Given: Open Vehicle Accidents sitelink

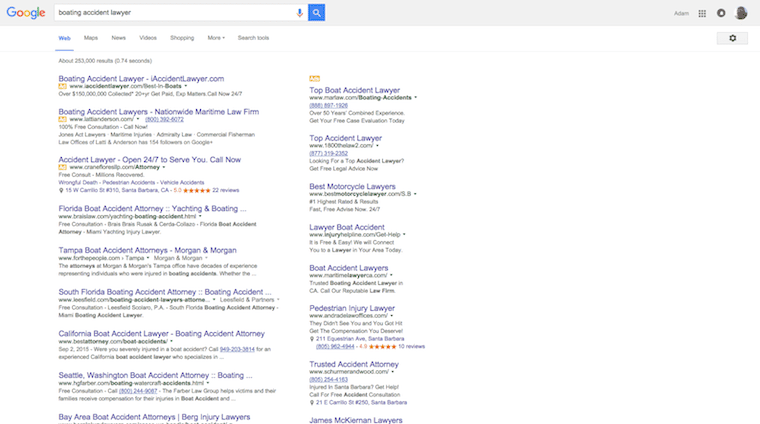Looking at the screenshot, I should point(182,183).
